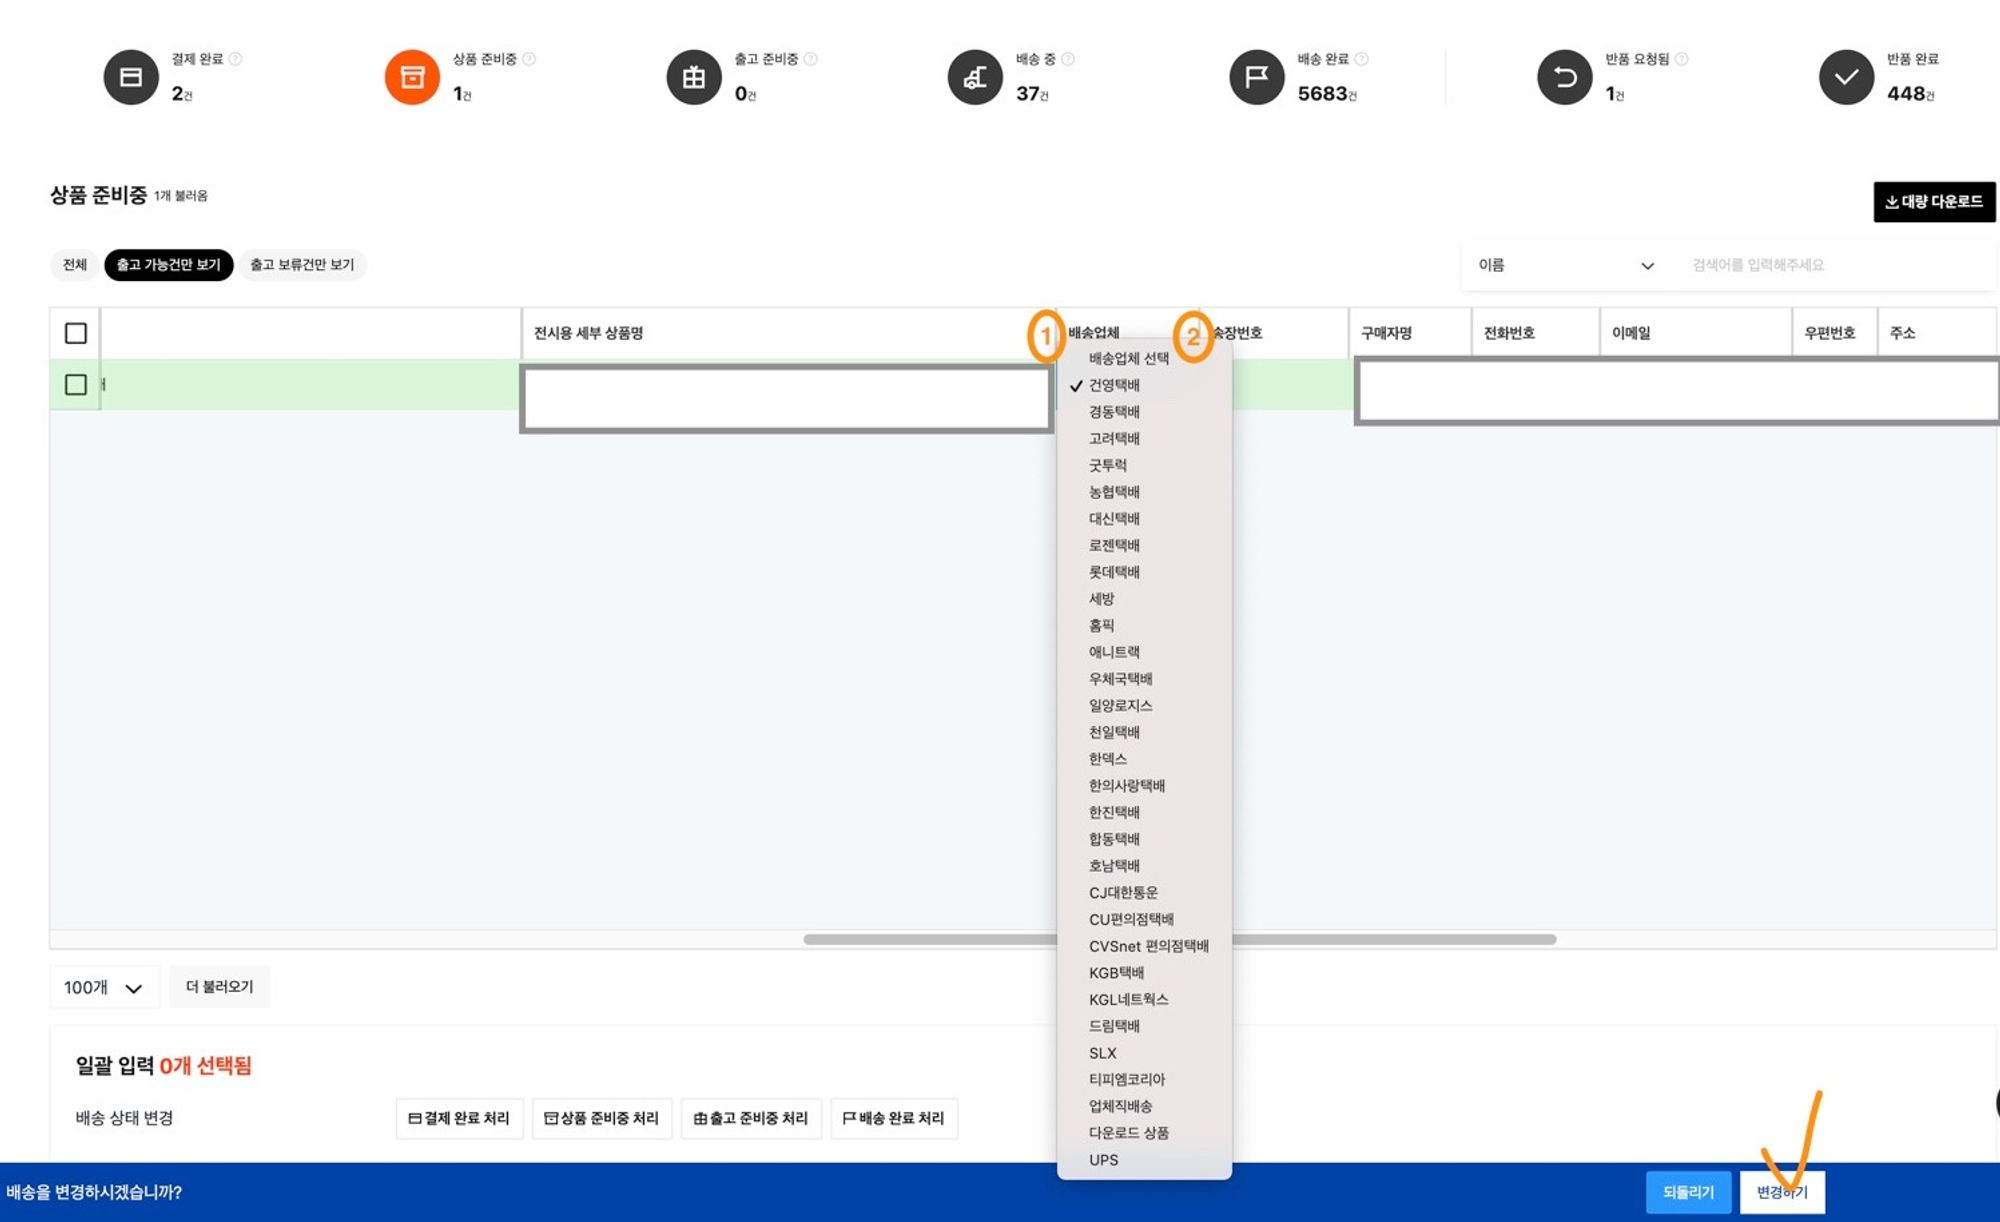This screenshot has width=2000, height=1222.
Task: Click the 결제 완료 status icon
Action: 131,77
